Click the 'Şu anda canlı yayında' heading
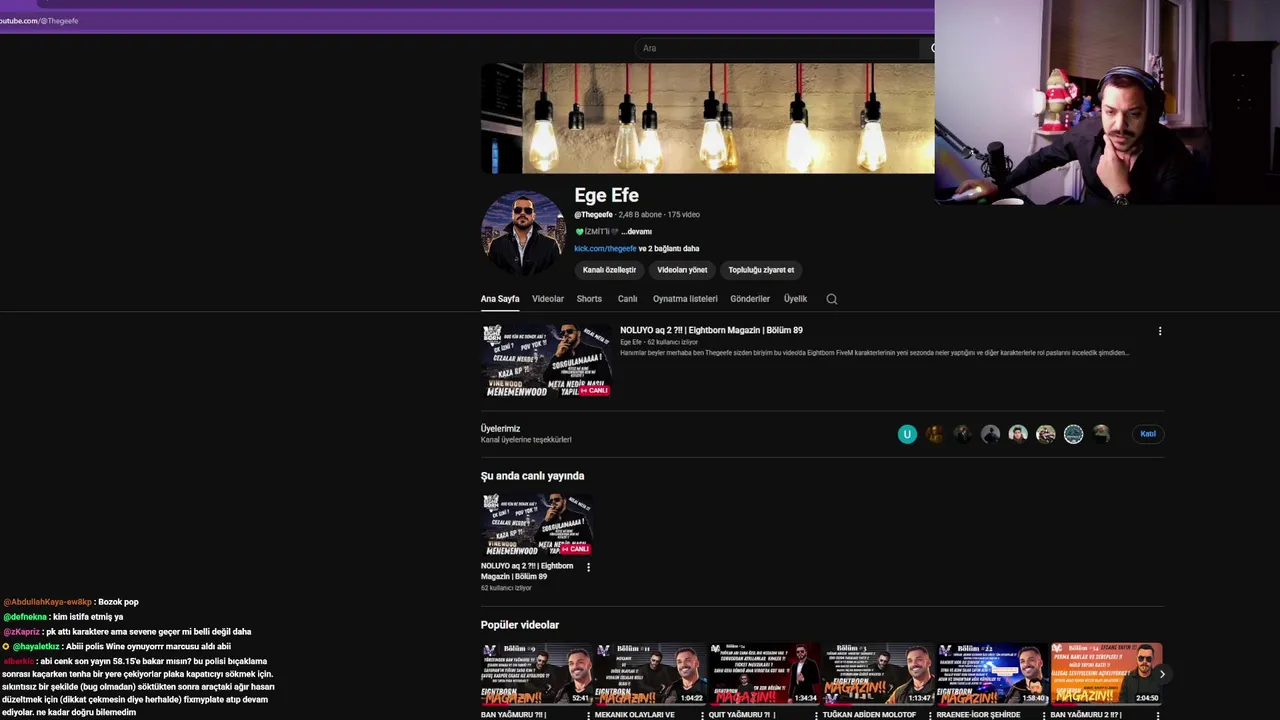This screenshot has width=1280, height=720. coord(532,476)
